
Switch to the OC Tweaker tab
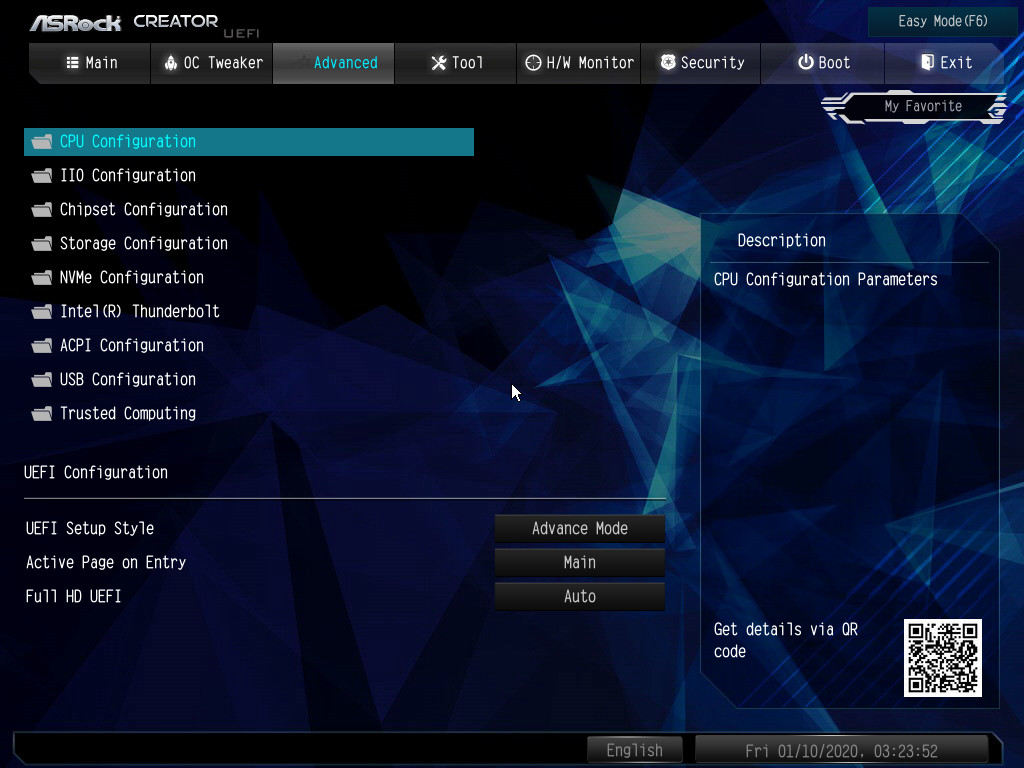click(212, 63)
